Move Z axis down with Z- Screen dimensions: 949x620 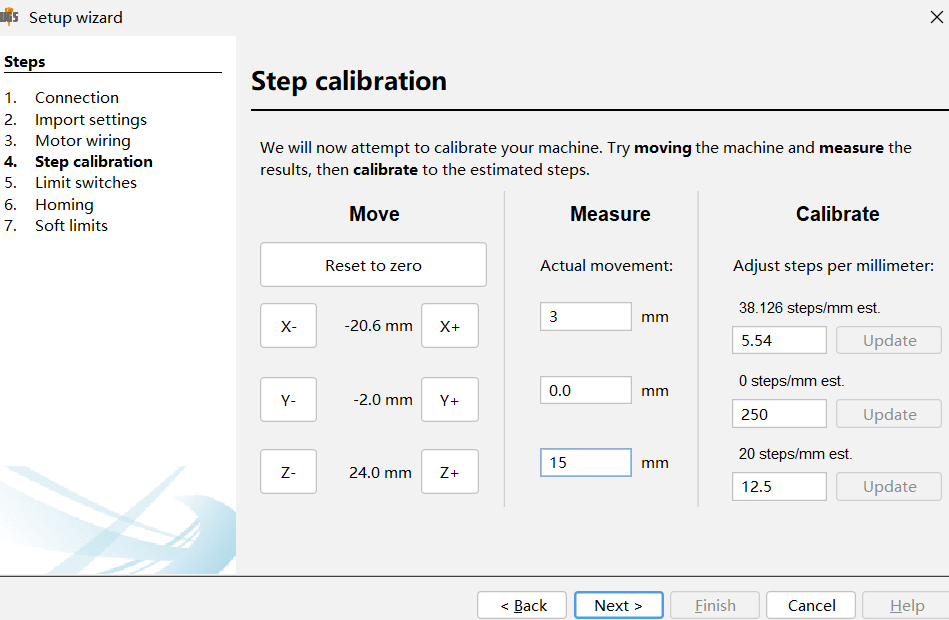tap(288, 472)
